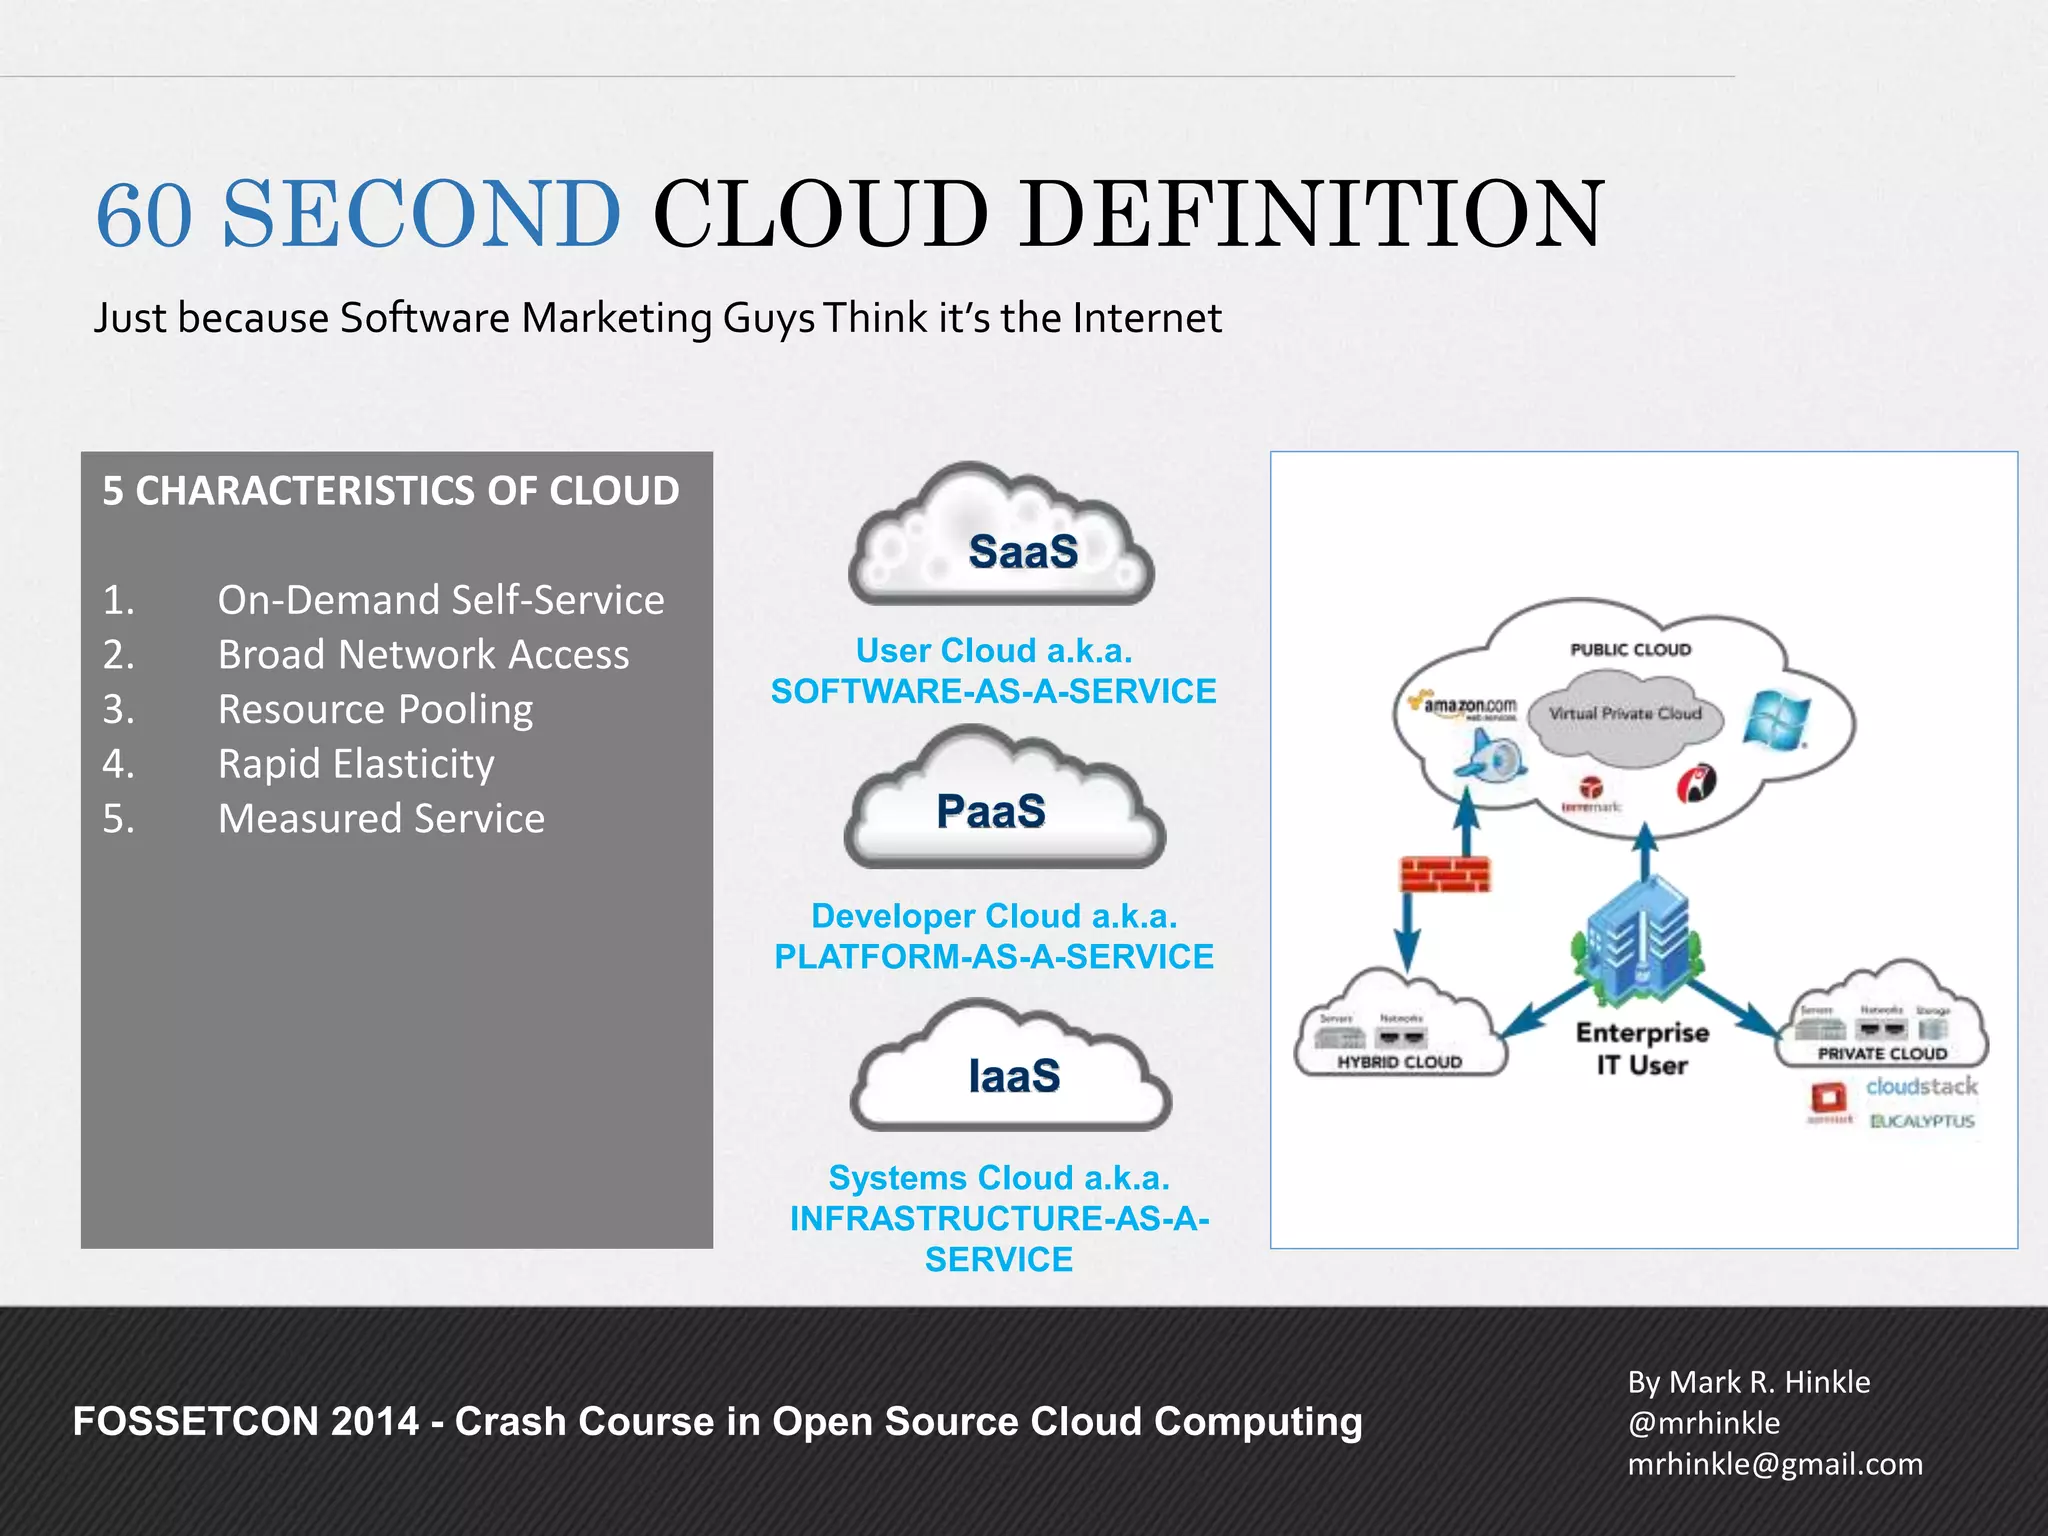Click the red and black round logo
The image size is (2048, 1536).
point(1697,782)
